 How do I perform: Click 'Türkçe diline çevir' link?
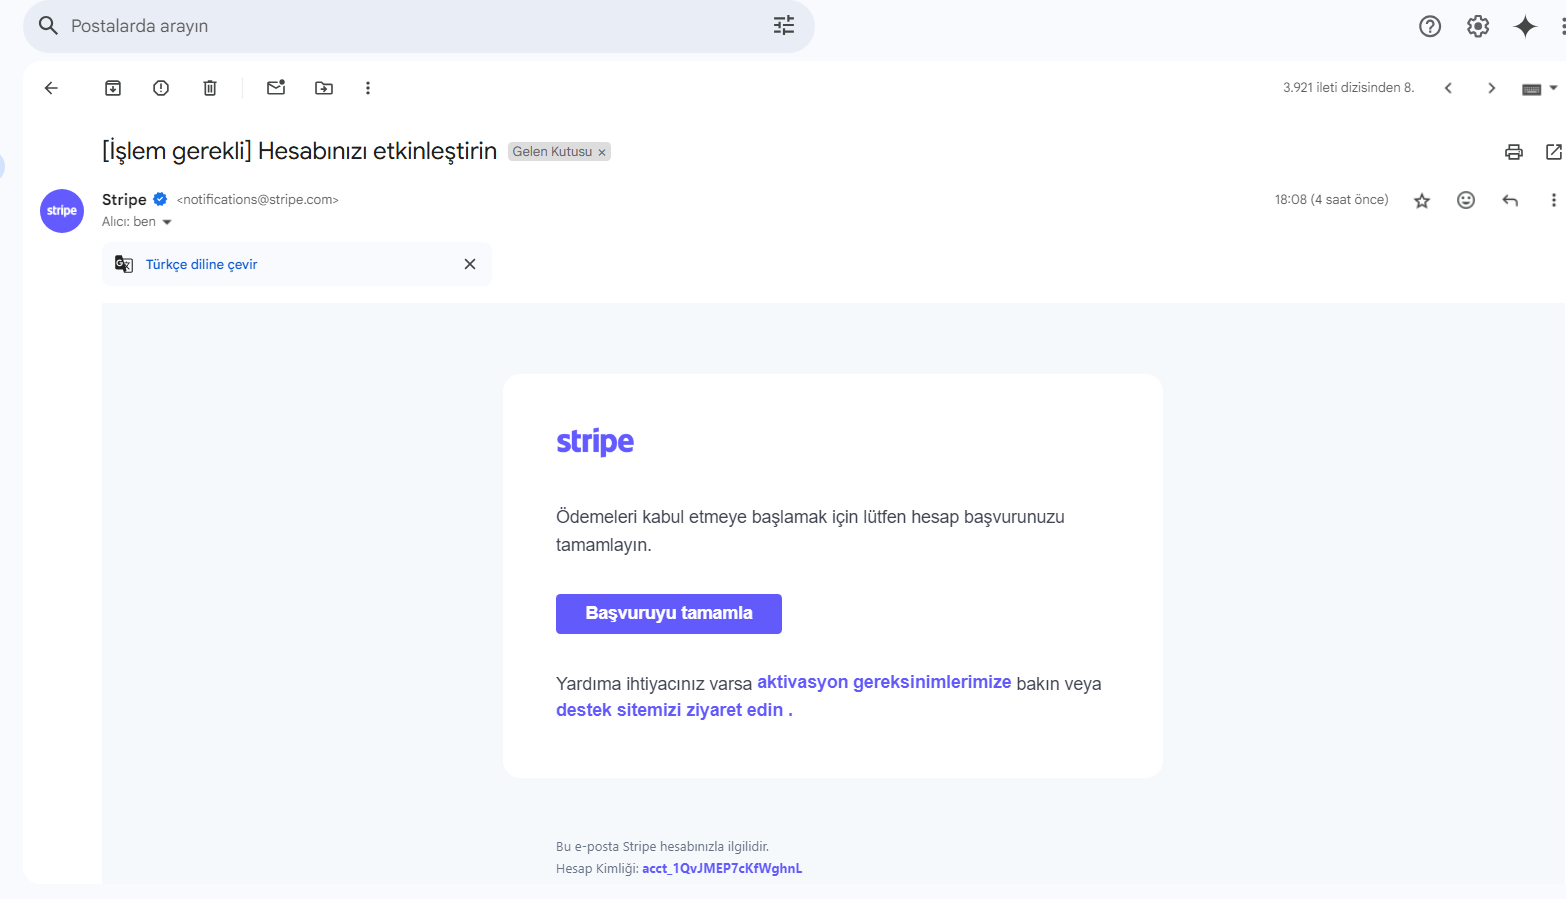(x=201, y=264)
